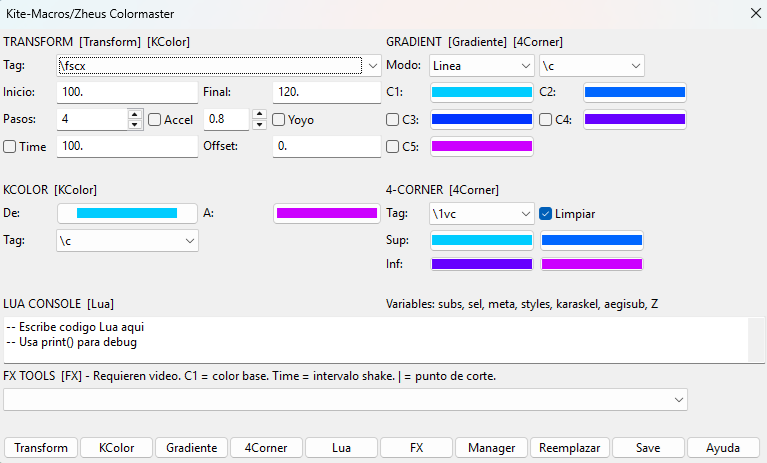Click the accel value field 0.8
Image resolution: width=767 pixels, height=463 pixels.
pos(227,119)
